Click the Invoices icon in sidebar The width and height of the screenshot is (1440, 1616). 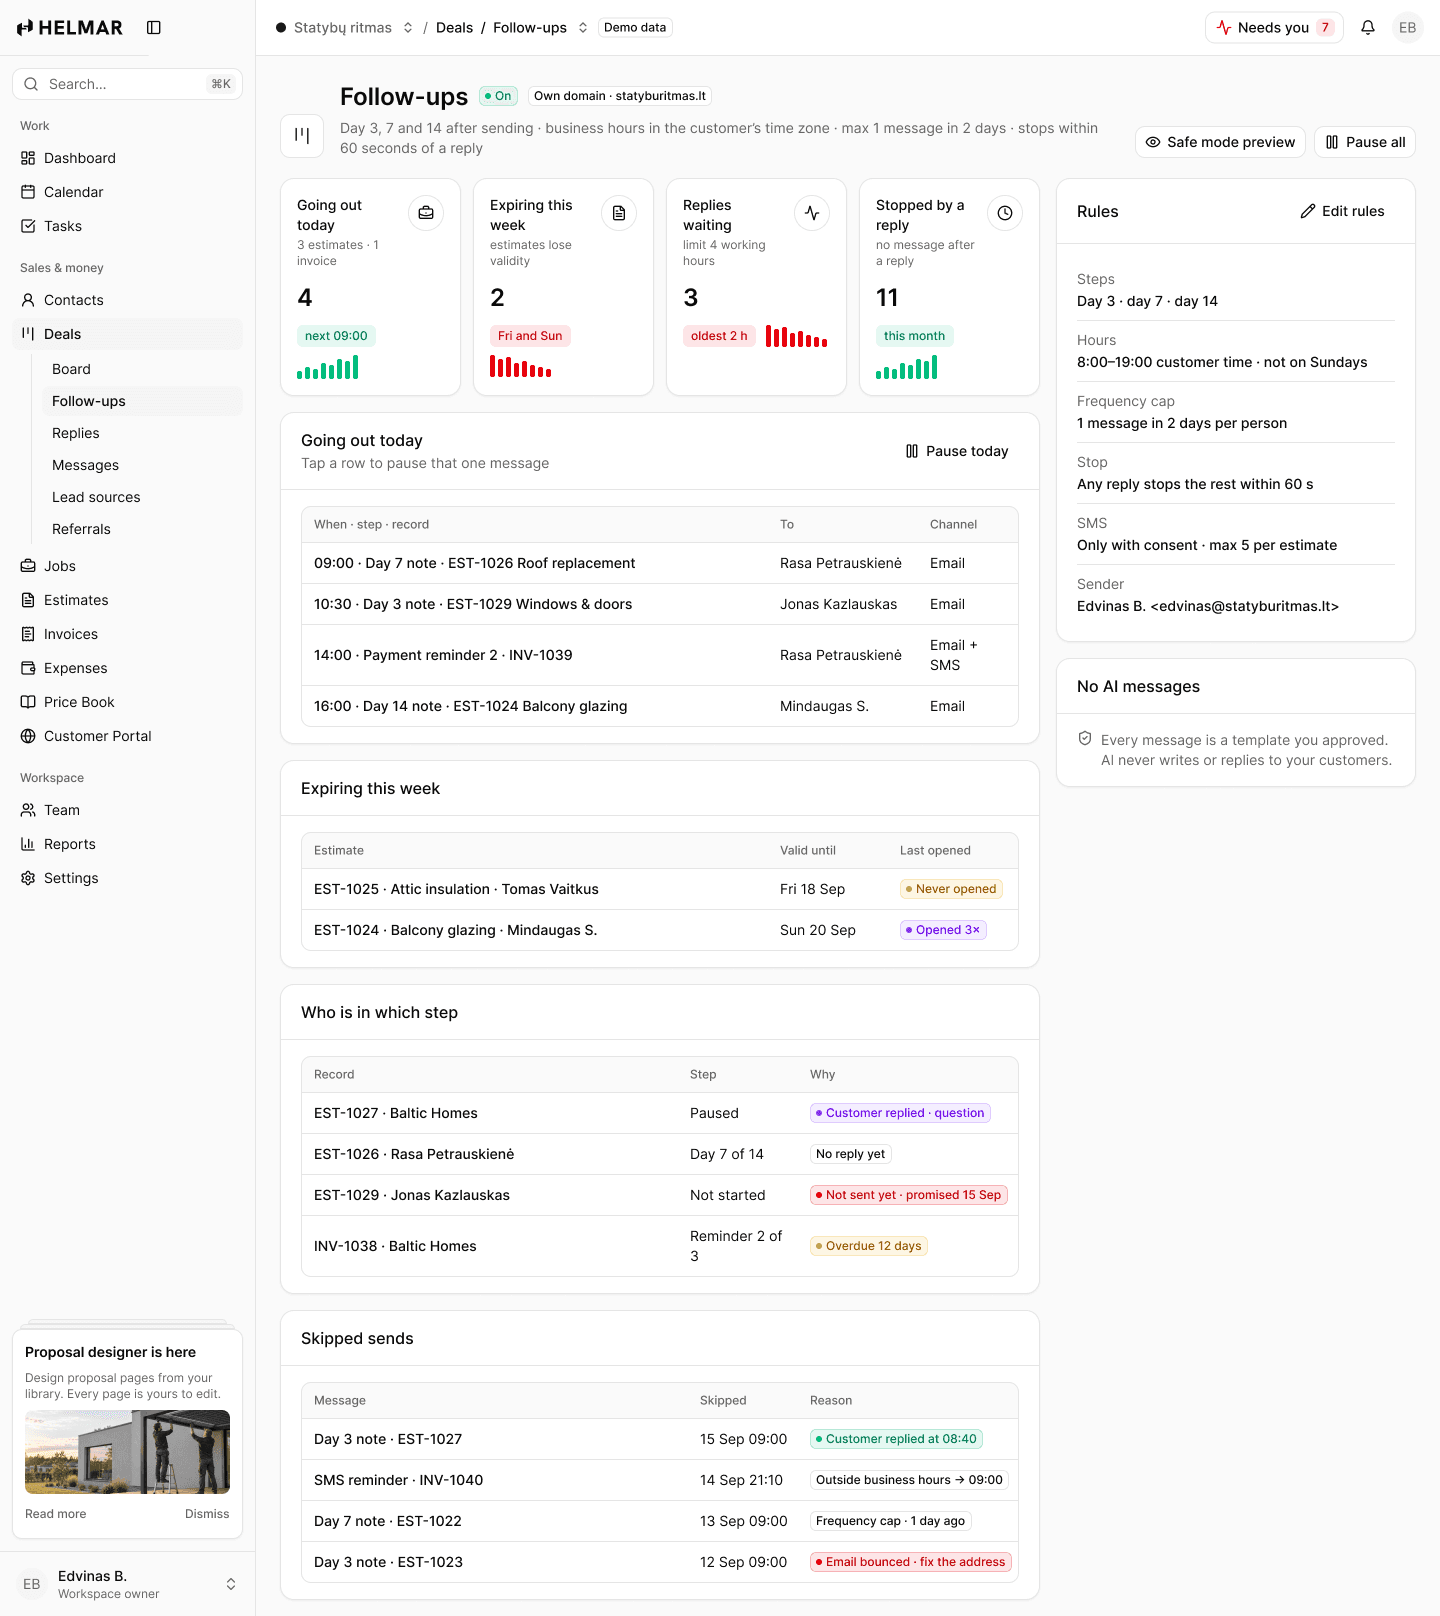[28, 634]
